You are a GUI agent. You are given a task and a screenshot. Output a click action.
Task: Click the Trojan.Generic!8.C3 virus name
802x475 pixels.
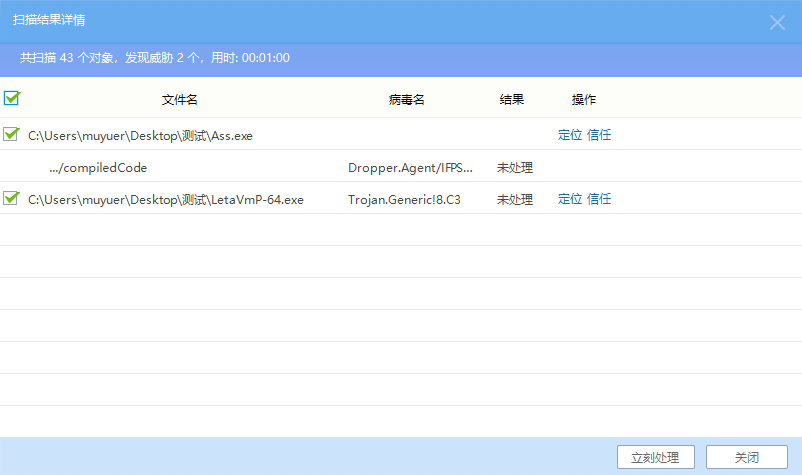tap(403, 199)
